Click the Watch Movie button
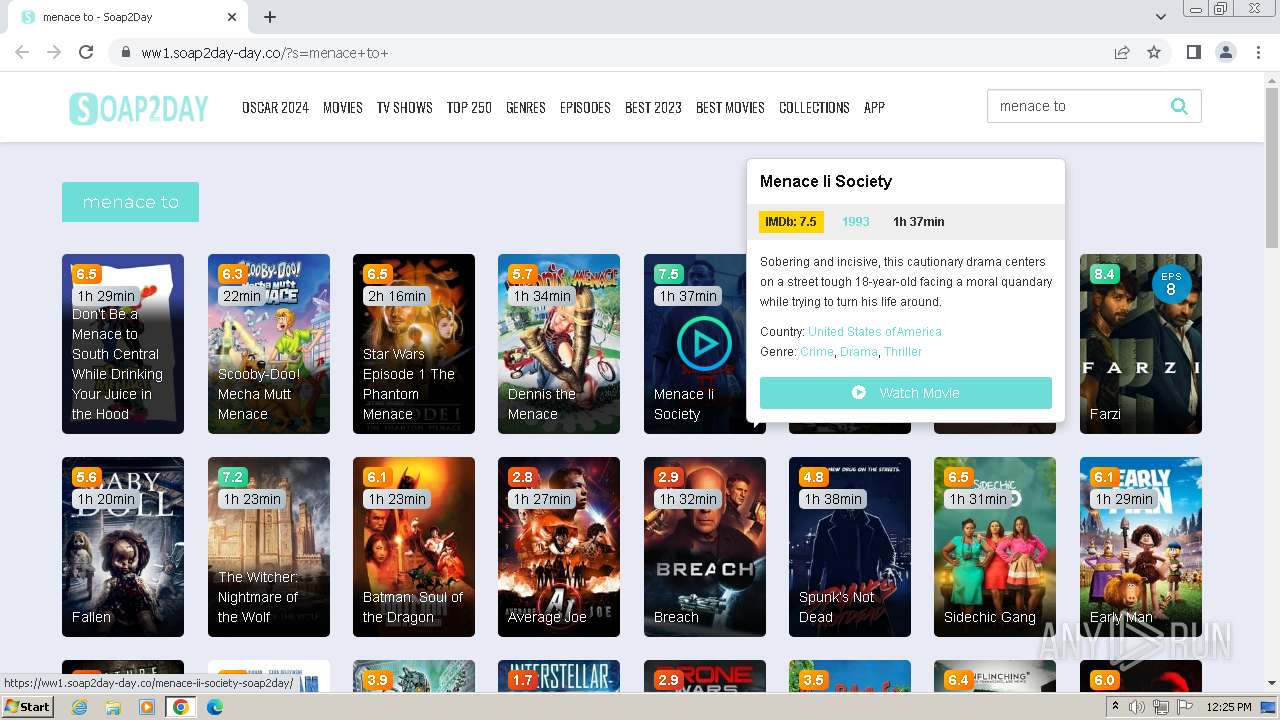This screenshot has width=1280, height=720. pos(906,393)
